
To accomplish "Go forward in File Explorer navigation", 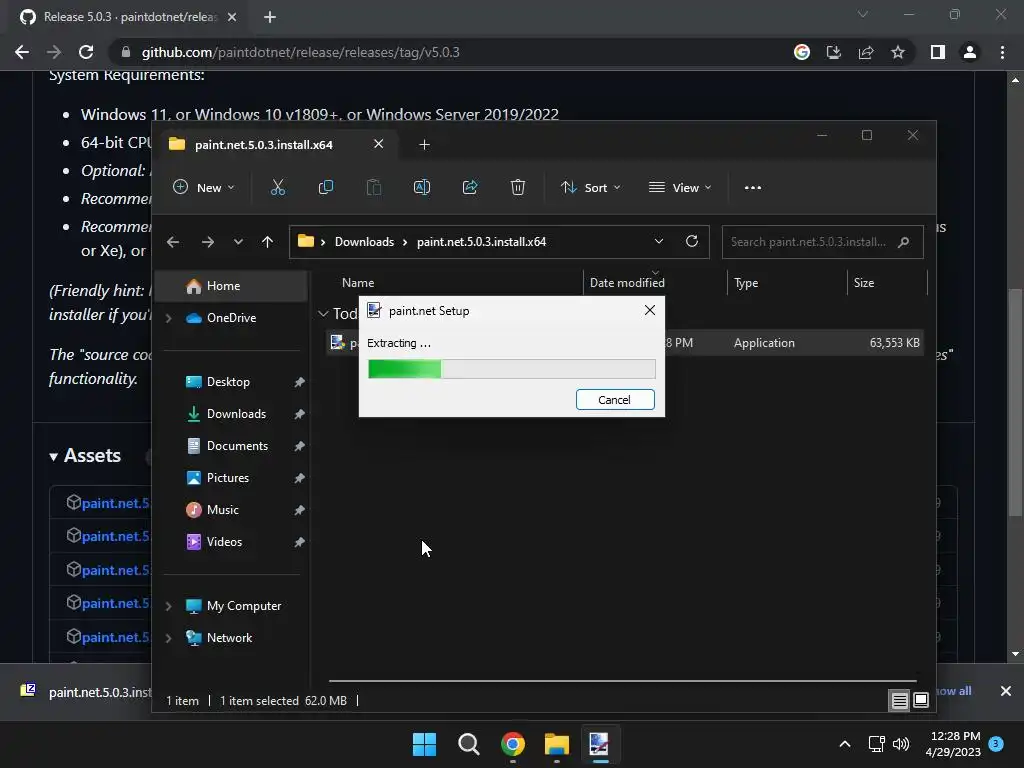I will point(208,242).
